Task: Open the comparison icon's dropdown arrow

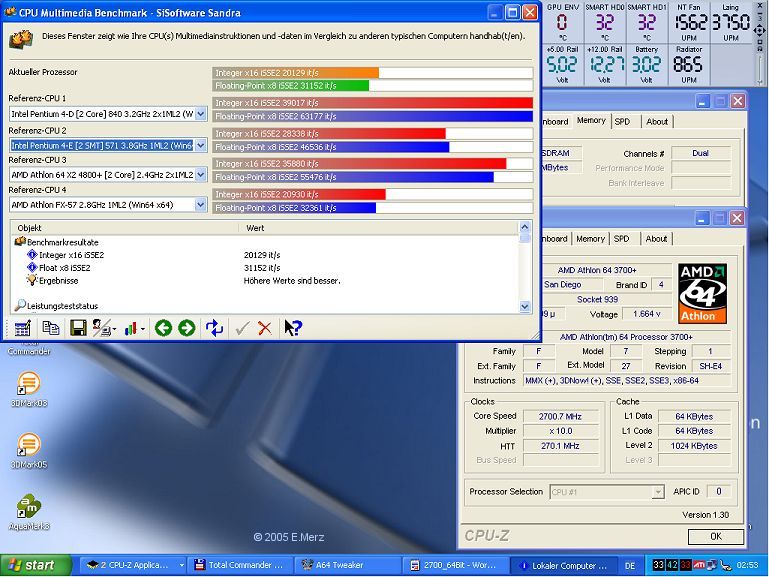Action: tap(114, 329)
